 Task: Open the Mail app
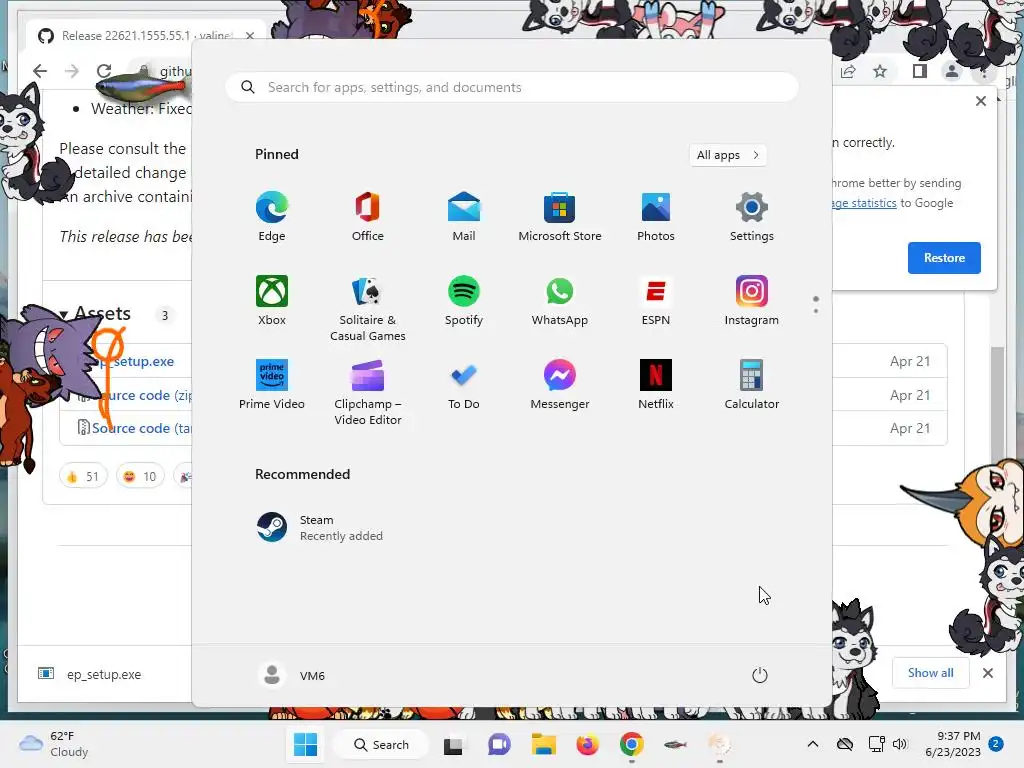pos(464,217)
